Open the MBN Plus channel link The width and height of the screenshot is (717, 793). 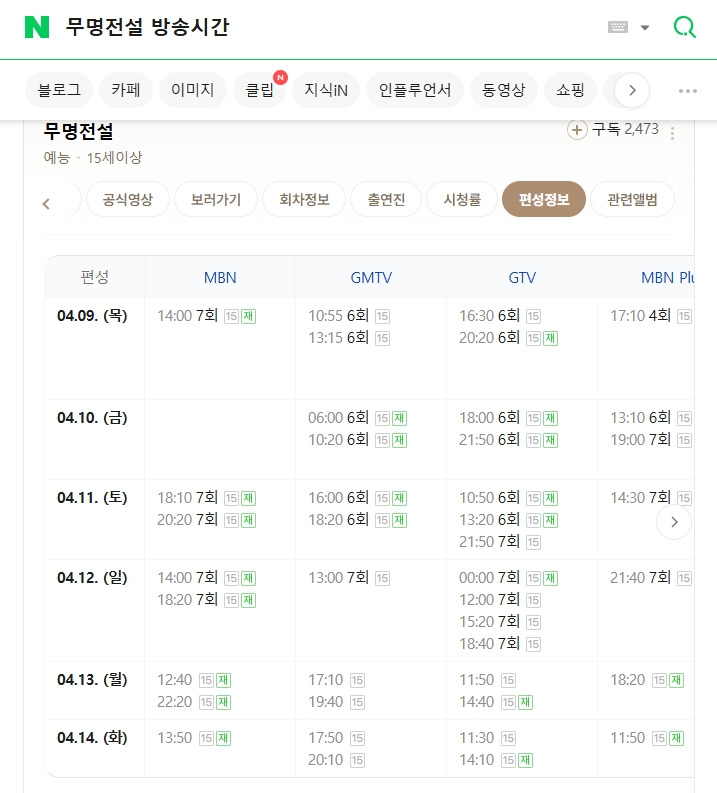667,278
